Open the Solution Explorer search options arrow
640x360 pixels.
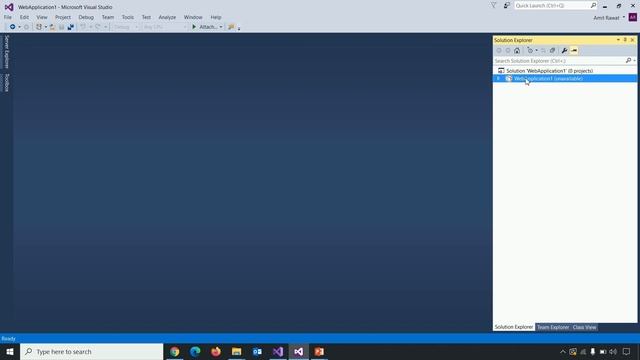634,61
